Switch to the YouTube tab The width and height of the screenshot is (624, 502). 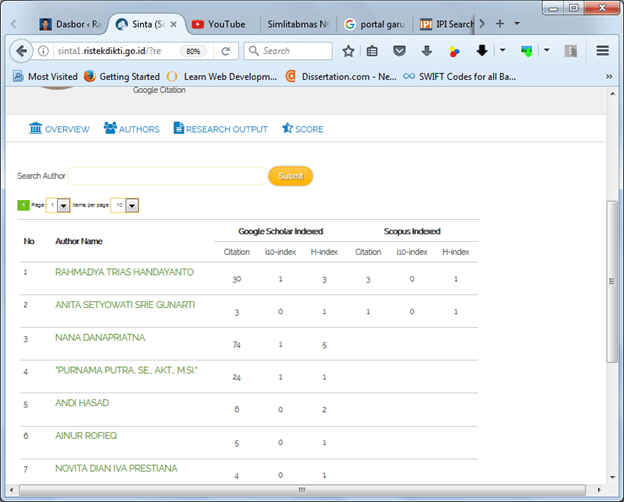[x=225, y=23]
